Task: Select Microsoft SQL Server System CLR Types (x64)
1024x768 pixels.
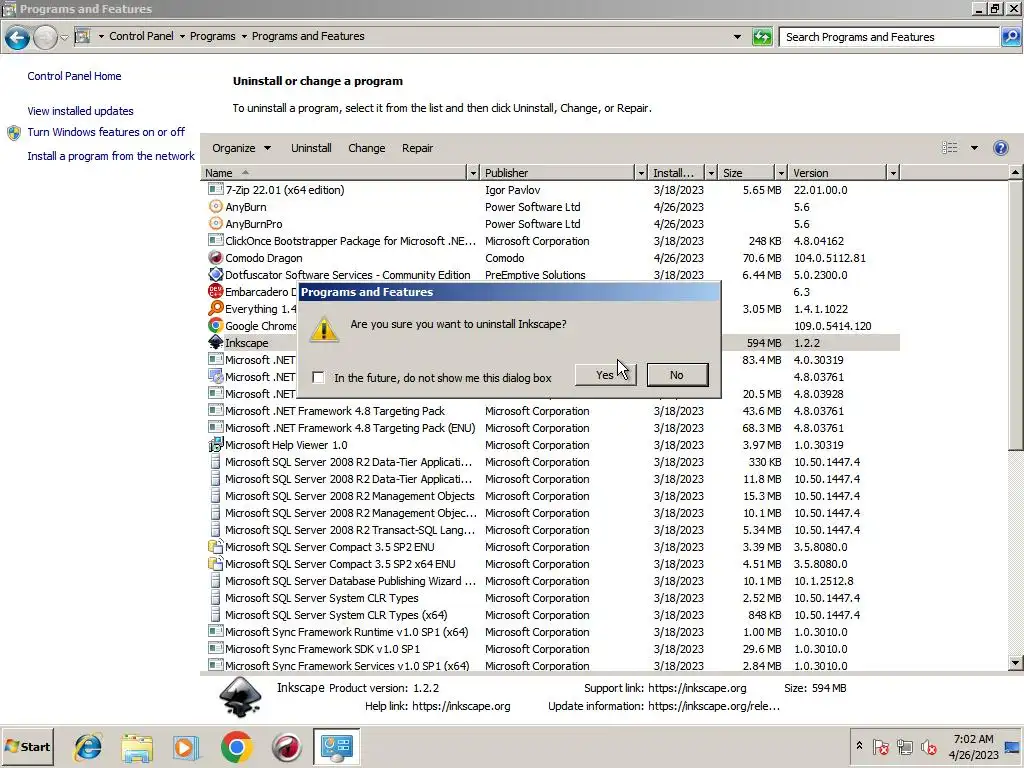Action: click(550, 615)
